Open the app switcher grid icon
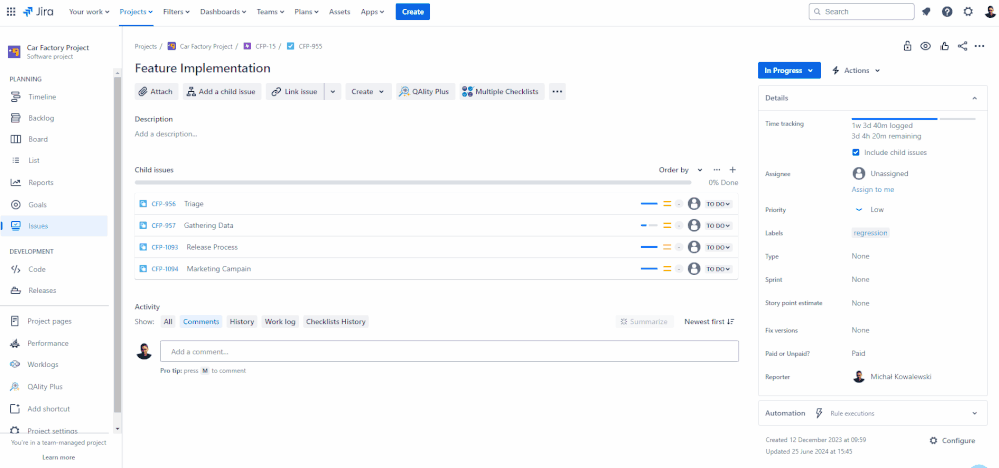Image resolution: width=999 pixels, height=468 pixels. pyautogui.click(x=11, y=11)
